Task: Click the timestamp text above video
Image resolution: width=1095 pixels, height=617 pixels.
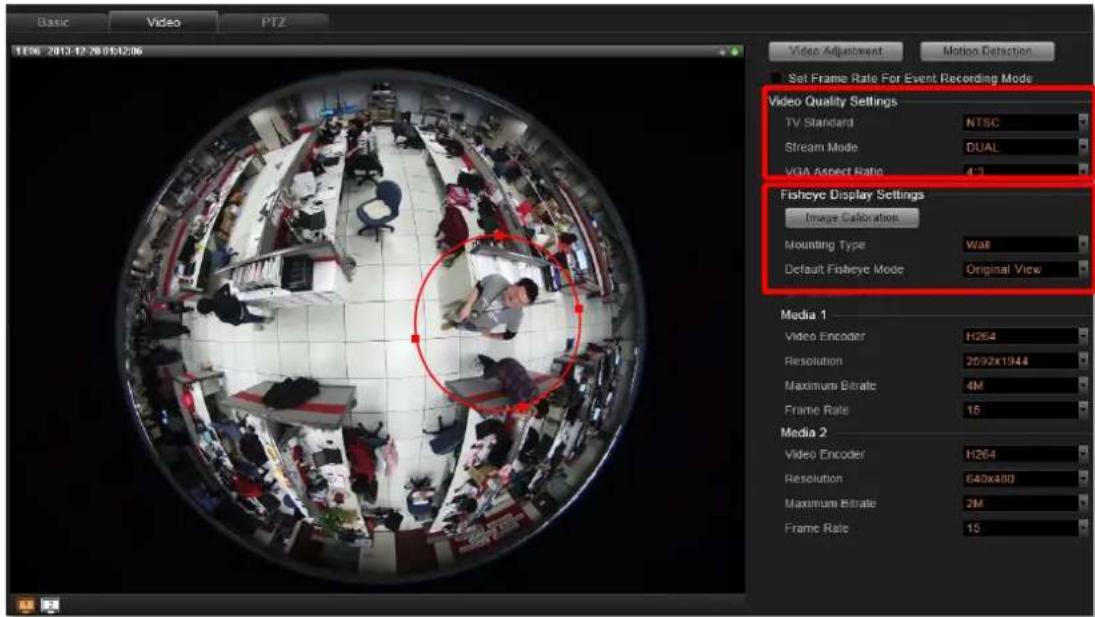Action: coord(78,52)
